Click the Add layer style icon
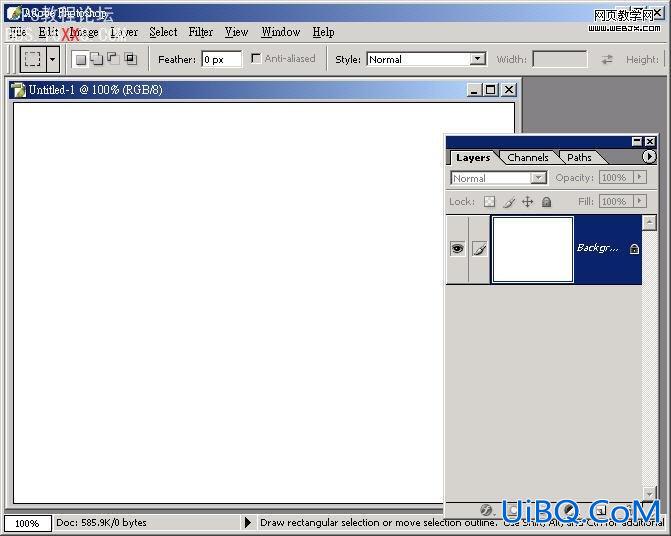Screen dimensions: 671x536 click(486, 509)
